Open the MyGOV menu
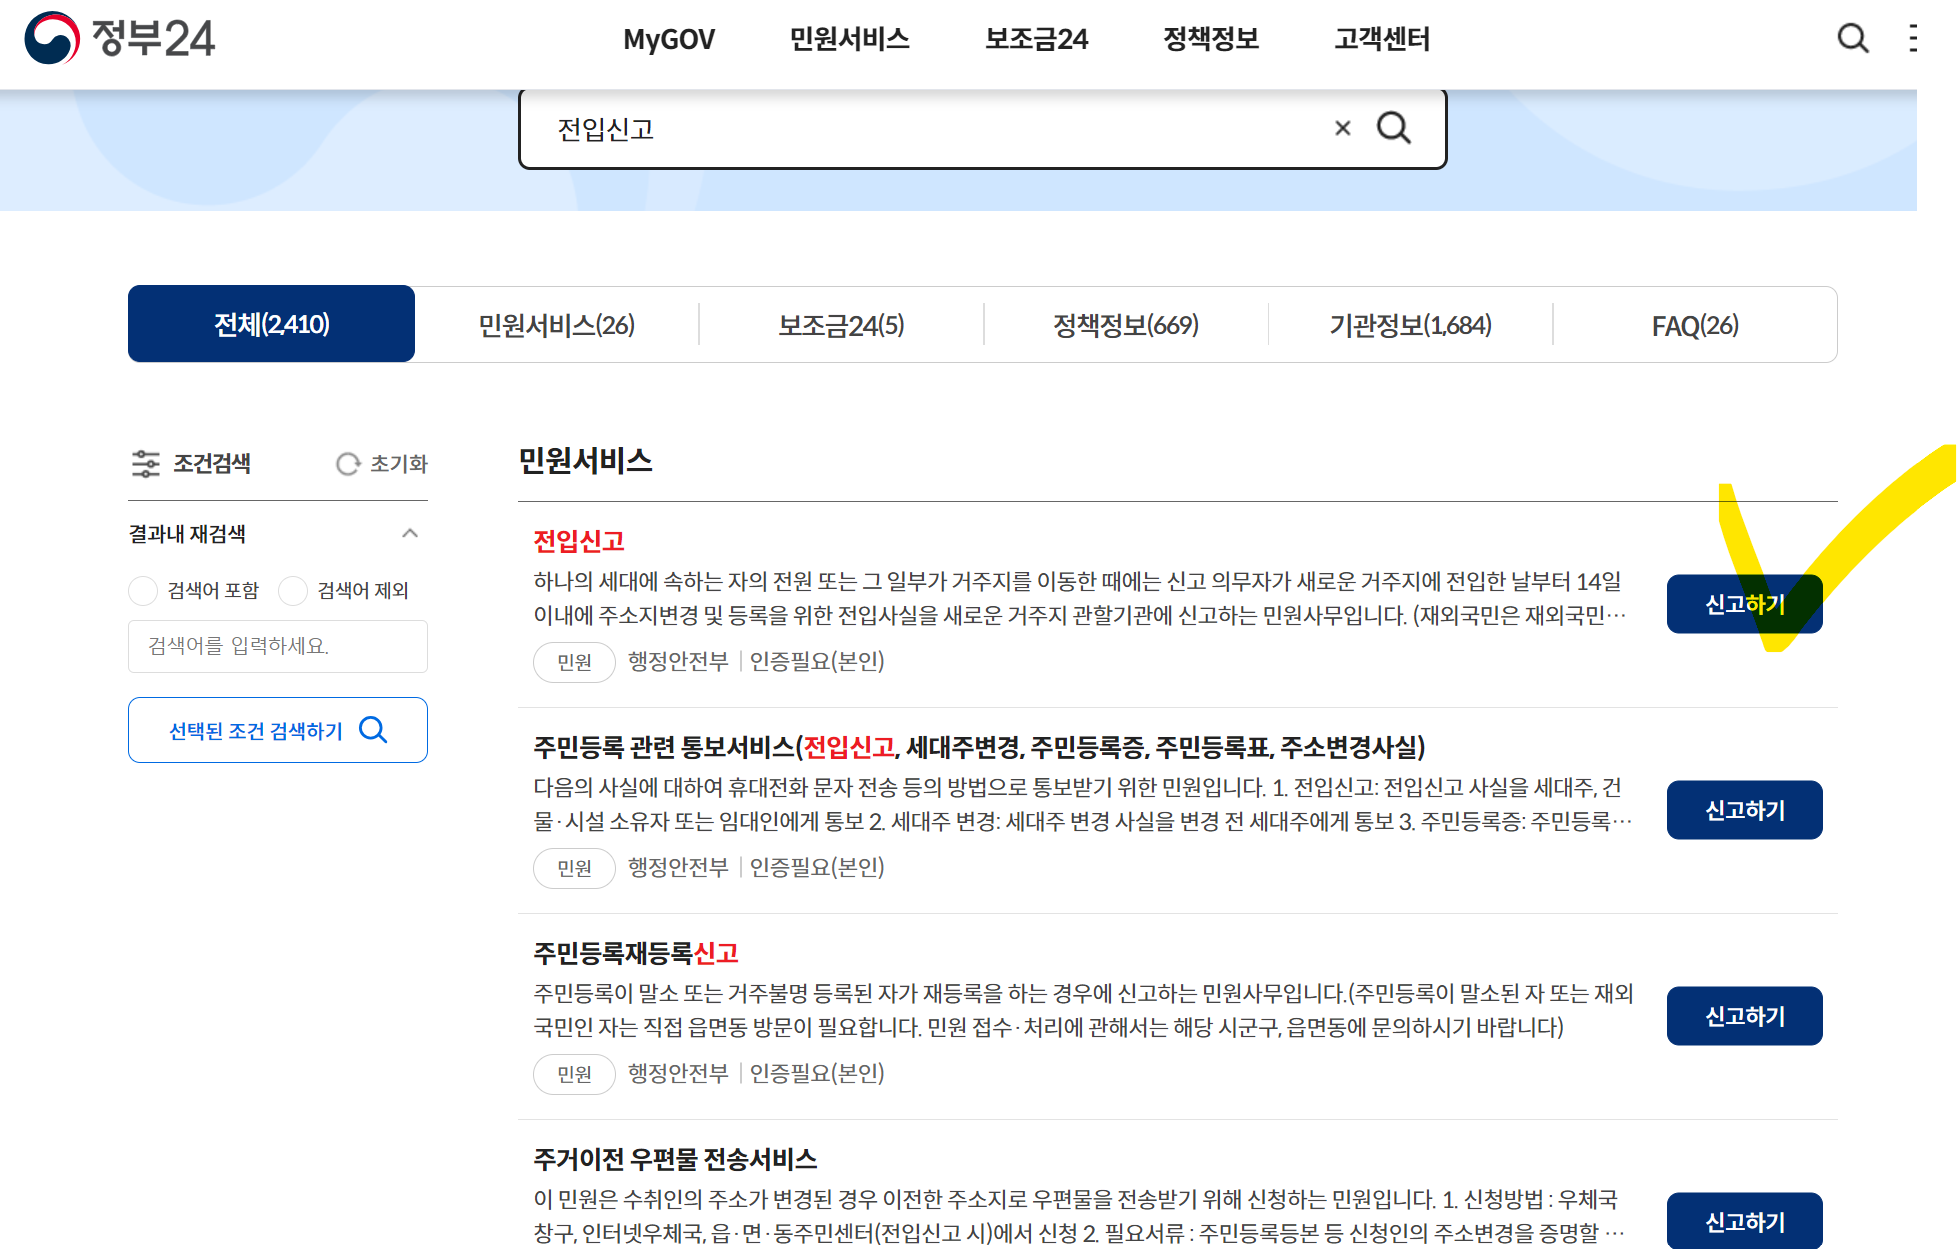Image resolution: width=1957 pixels, height=1249 pixels. tap(667, 40)
